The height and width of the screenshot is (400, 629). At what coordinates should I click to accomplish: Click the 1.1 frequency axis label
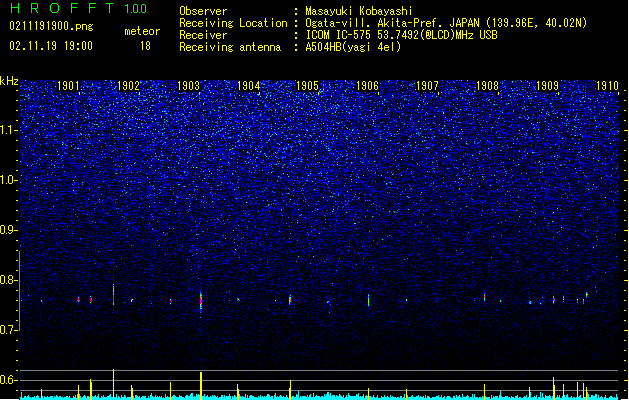tap(9, 130)
